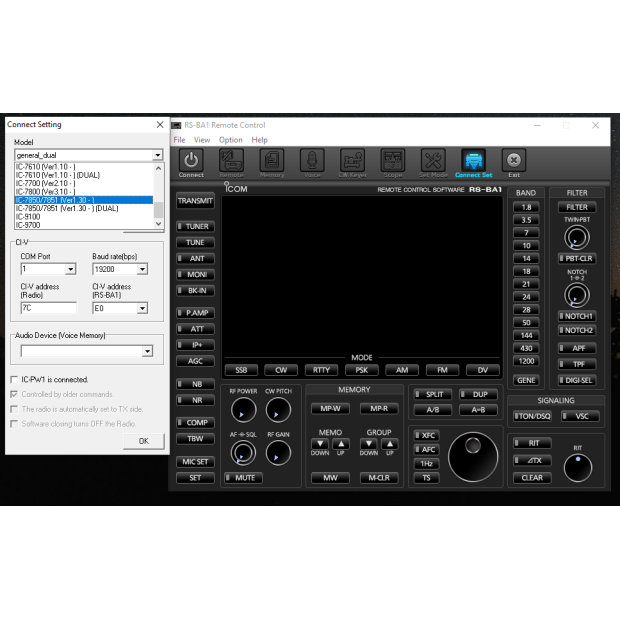Click the RS-BA1 title bar app icon
This screenshot has height=620, width=620.
[176, 125]
